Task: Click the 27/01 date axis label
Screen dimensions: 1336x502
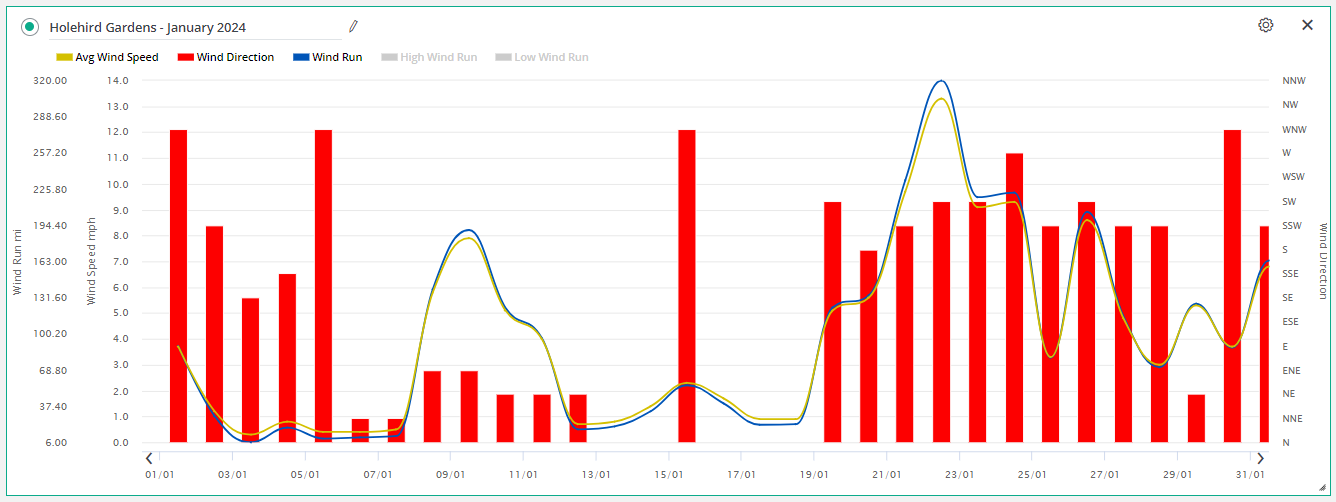Action: pyautogui.click(x=1104, y=475)
